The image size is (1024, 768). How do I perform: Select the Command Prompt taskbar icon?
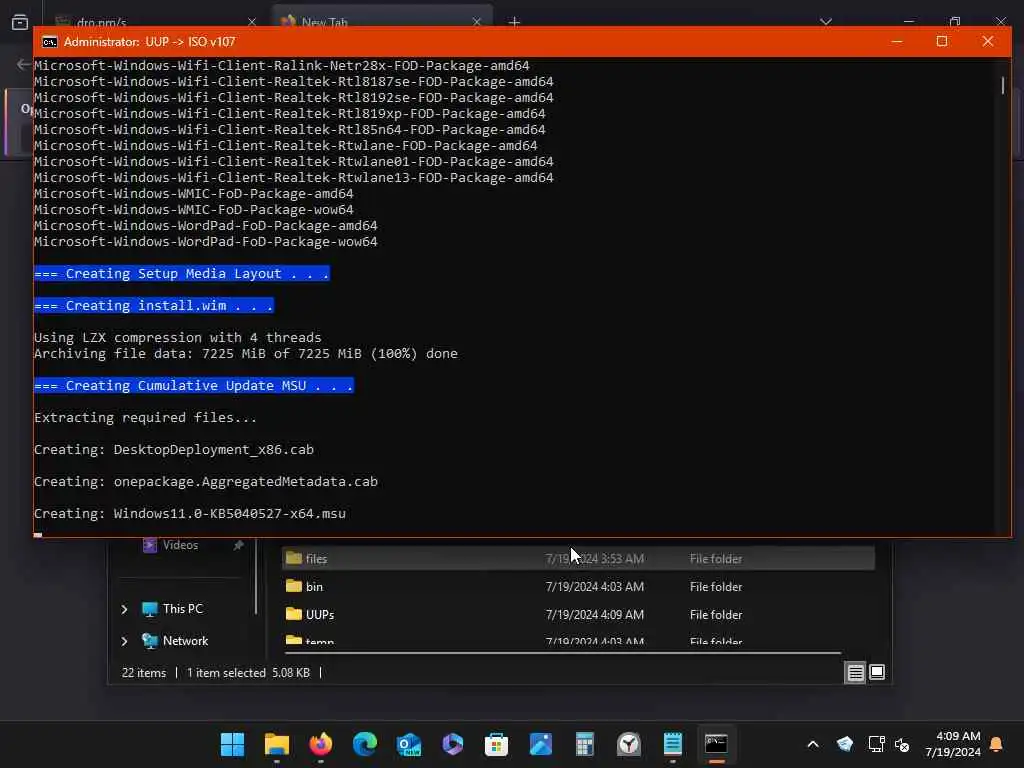[716, 744]
